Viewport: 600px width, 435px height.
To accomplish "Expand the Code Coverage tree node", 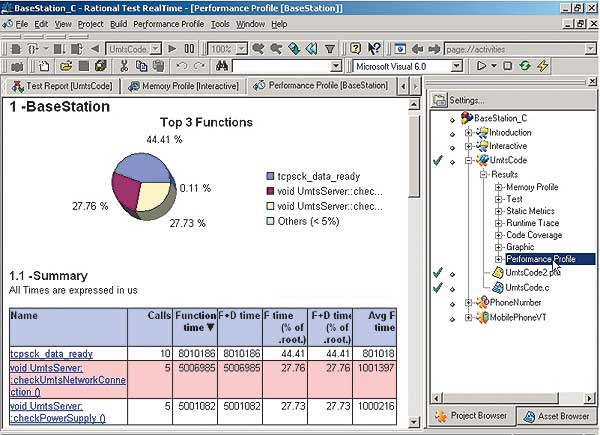I will click(x=498, y=235).
